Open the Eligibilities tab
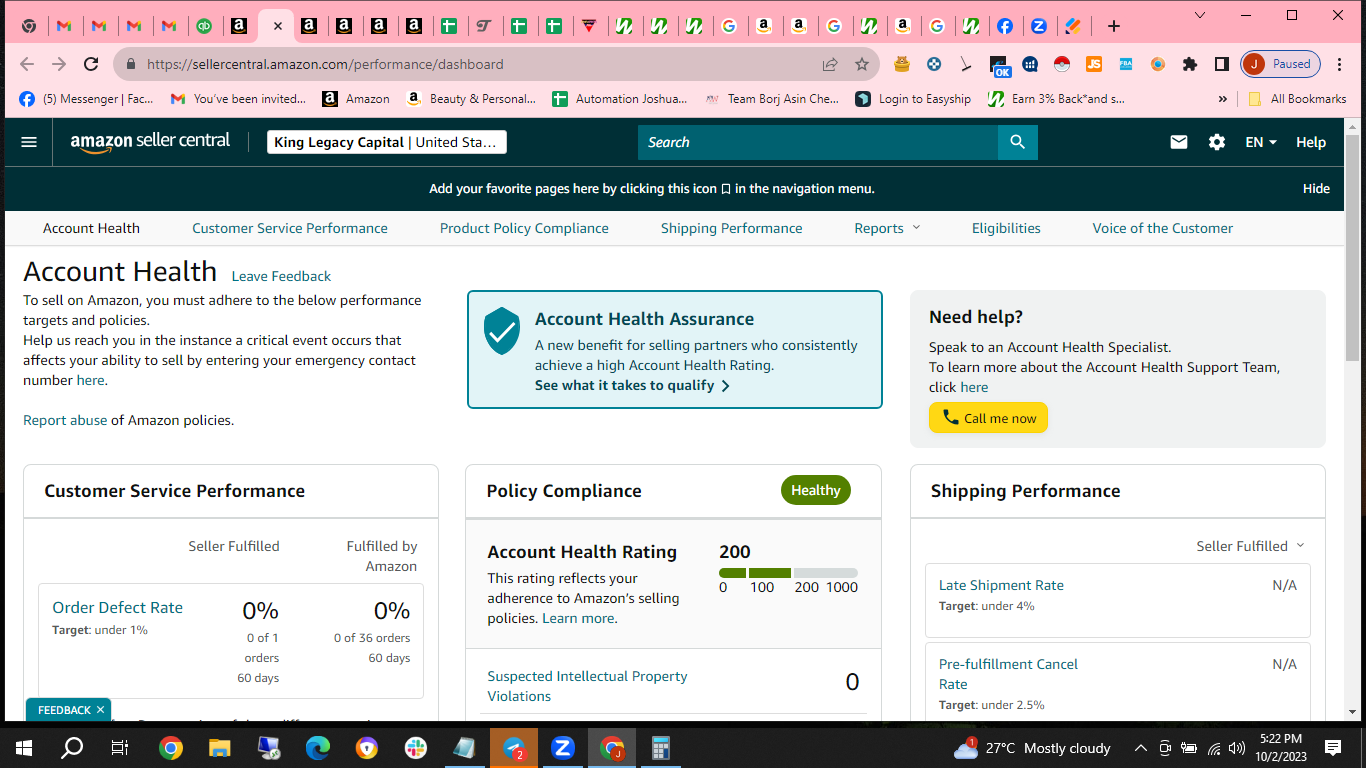The height and width of the screenshot is (768, 1366). click(x=1006, y=228)
